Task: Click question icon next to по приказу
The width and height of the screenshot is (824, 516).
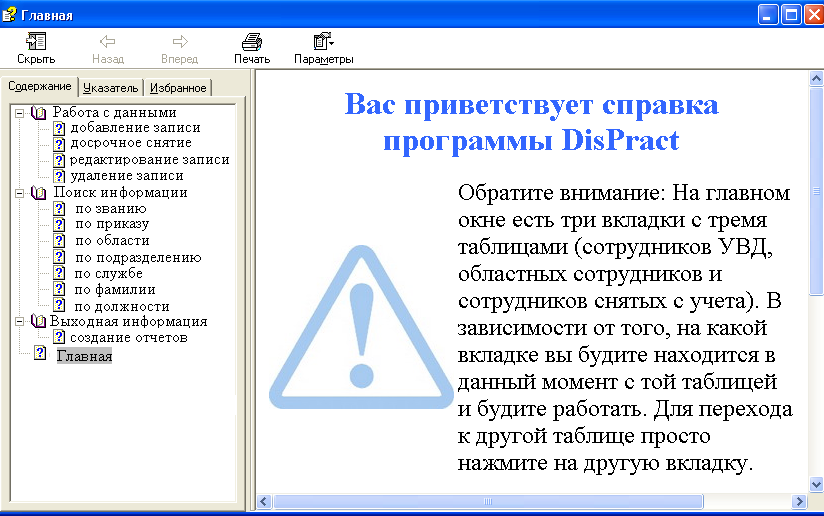Action: pos(59,224)
